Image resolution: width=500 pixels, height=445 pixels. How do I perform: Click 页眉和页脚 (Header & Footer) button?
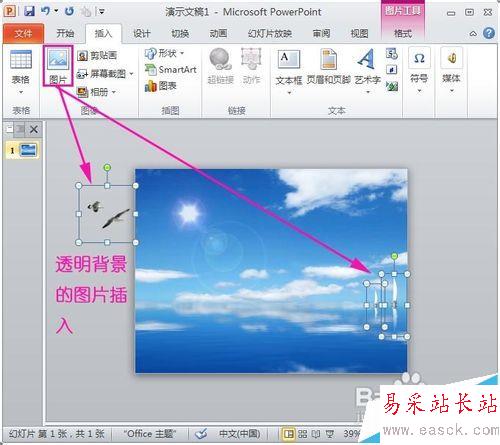tap(328, 66)
